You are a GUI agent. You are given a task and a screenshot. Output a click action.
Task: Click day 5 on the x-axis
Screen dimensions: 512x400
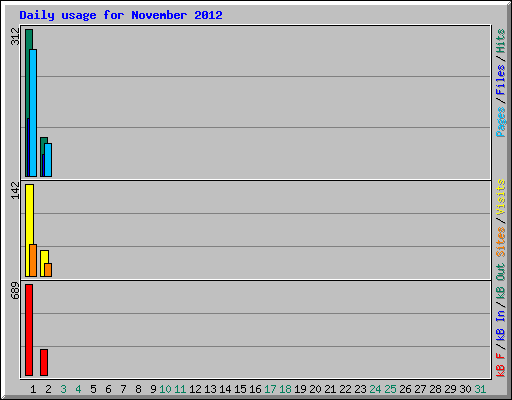pos(93,389)
